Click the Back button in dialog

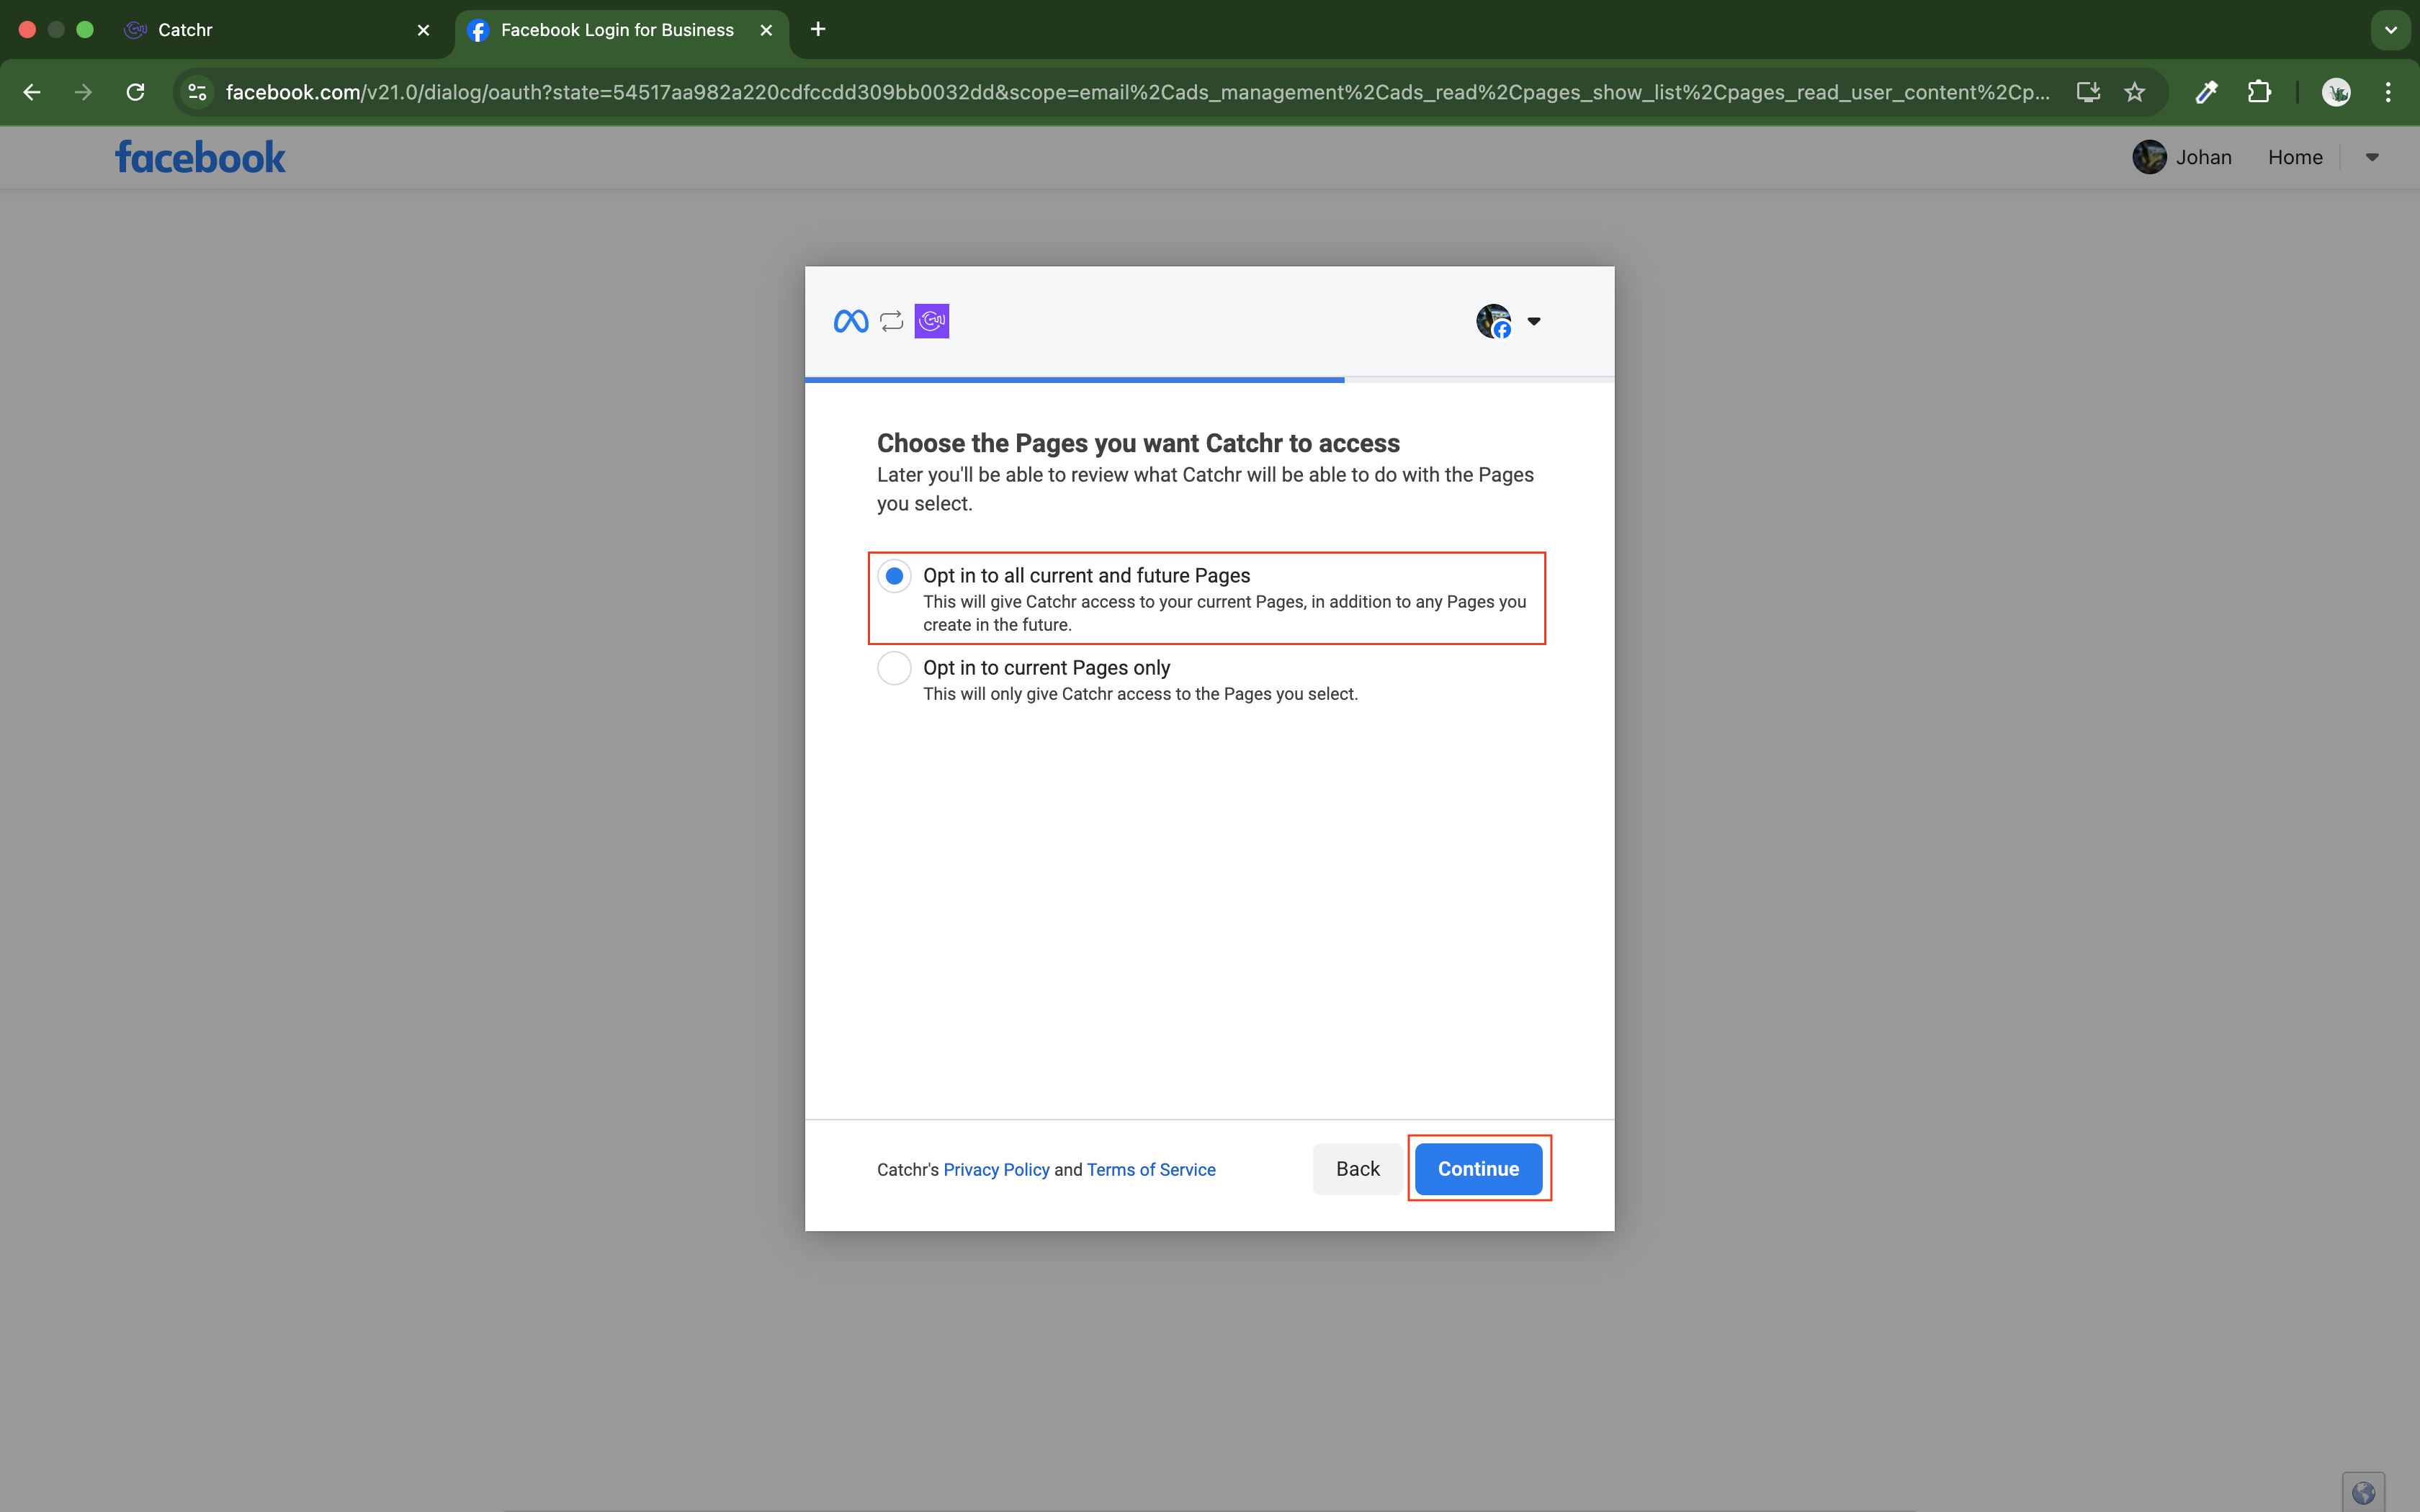(x=1357, y=1168)
